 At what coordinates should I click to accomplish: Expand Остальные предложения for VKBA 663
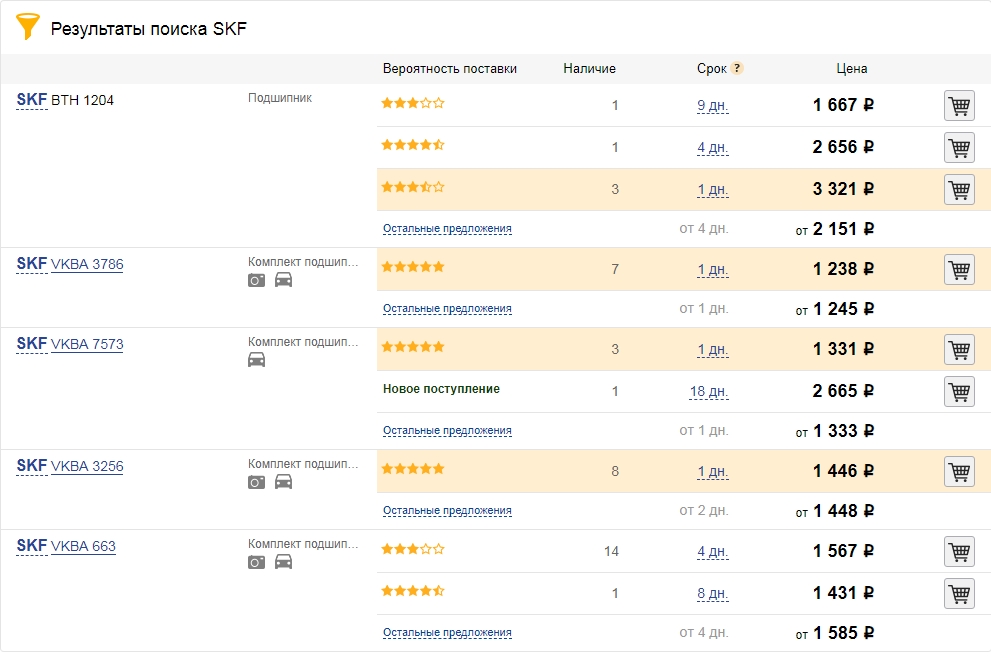pos(447,632)
